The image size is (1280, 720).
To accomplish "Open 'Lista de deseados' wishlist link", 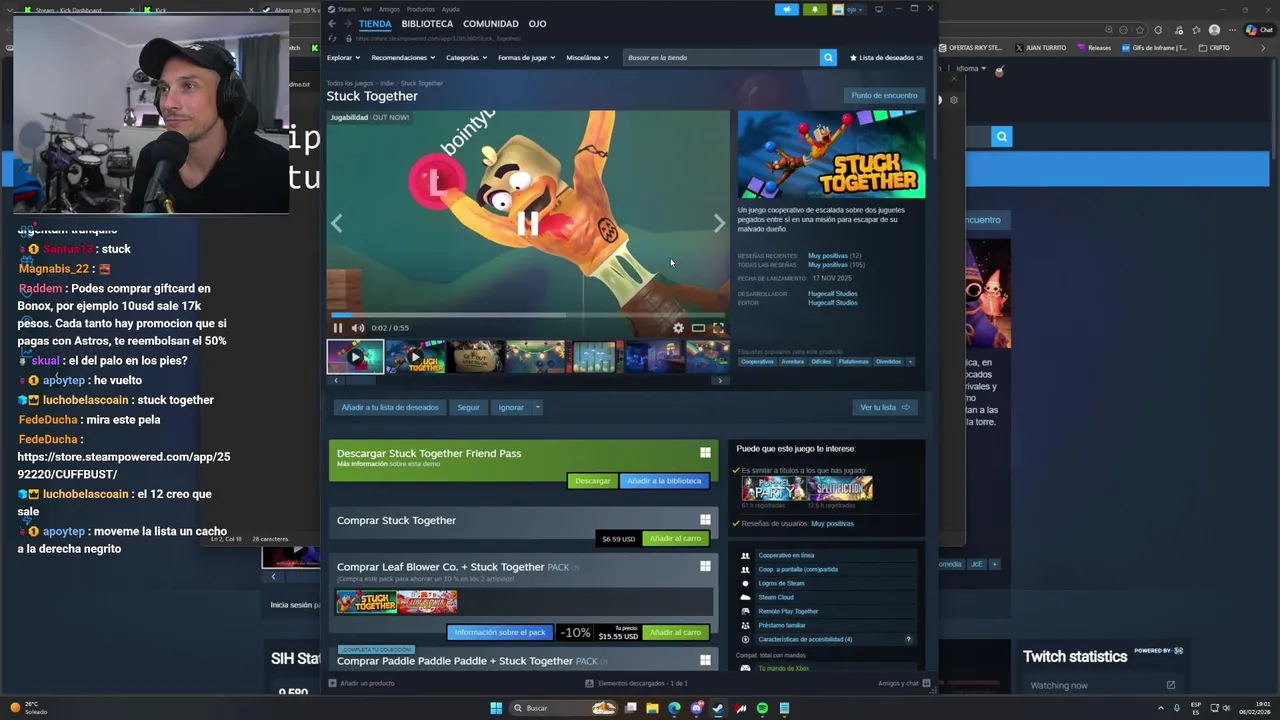I will tap(886, 58).
